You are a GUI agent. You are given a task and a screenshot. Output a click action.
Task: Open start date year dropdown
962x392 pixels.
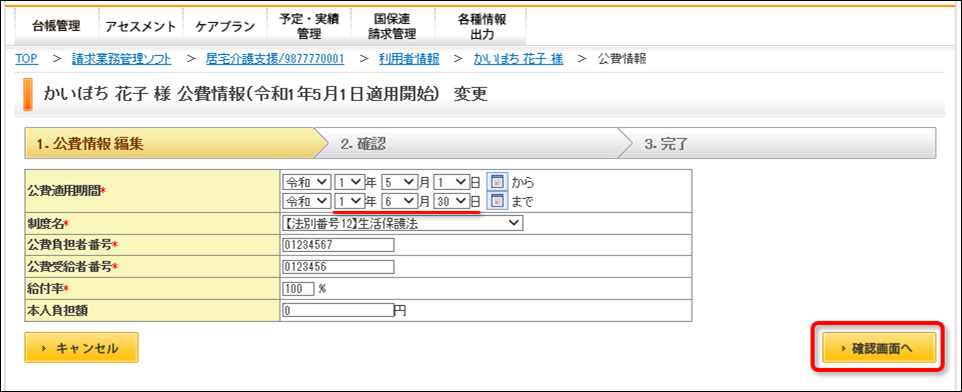[x=350, y=182]
